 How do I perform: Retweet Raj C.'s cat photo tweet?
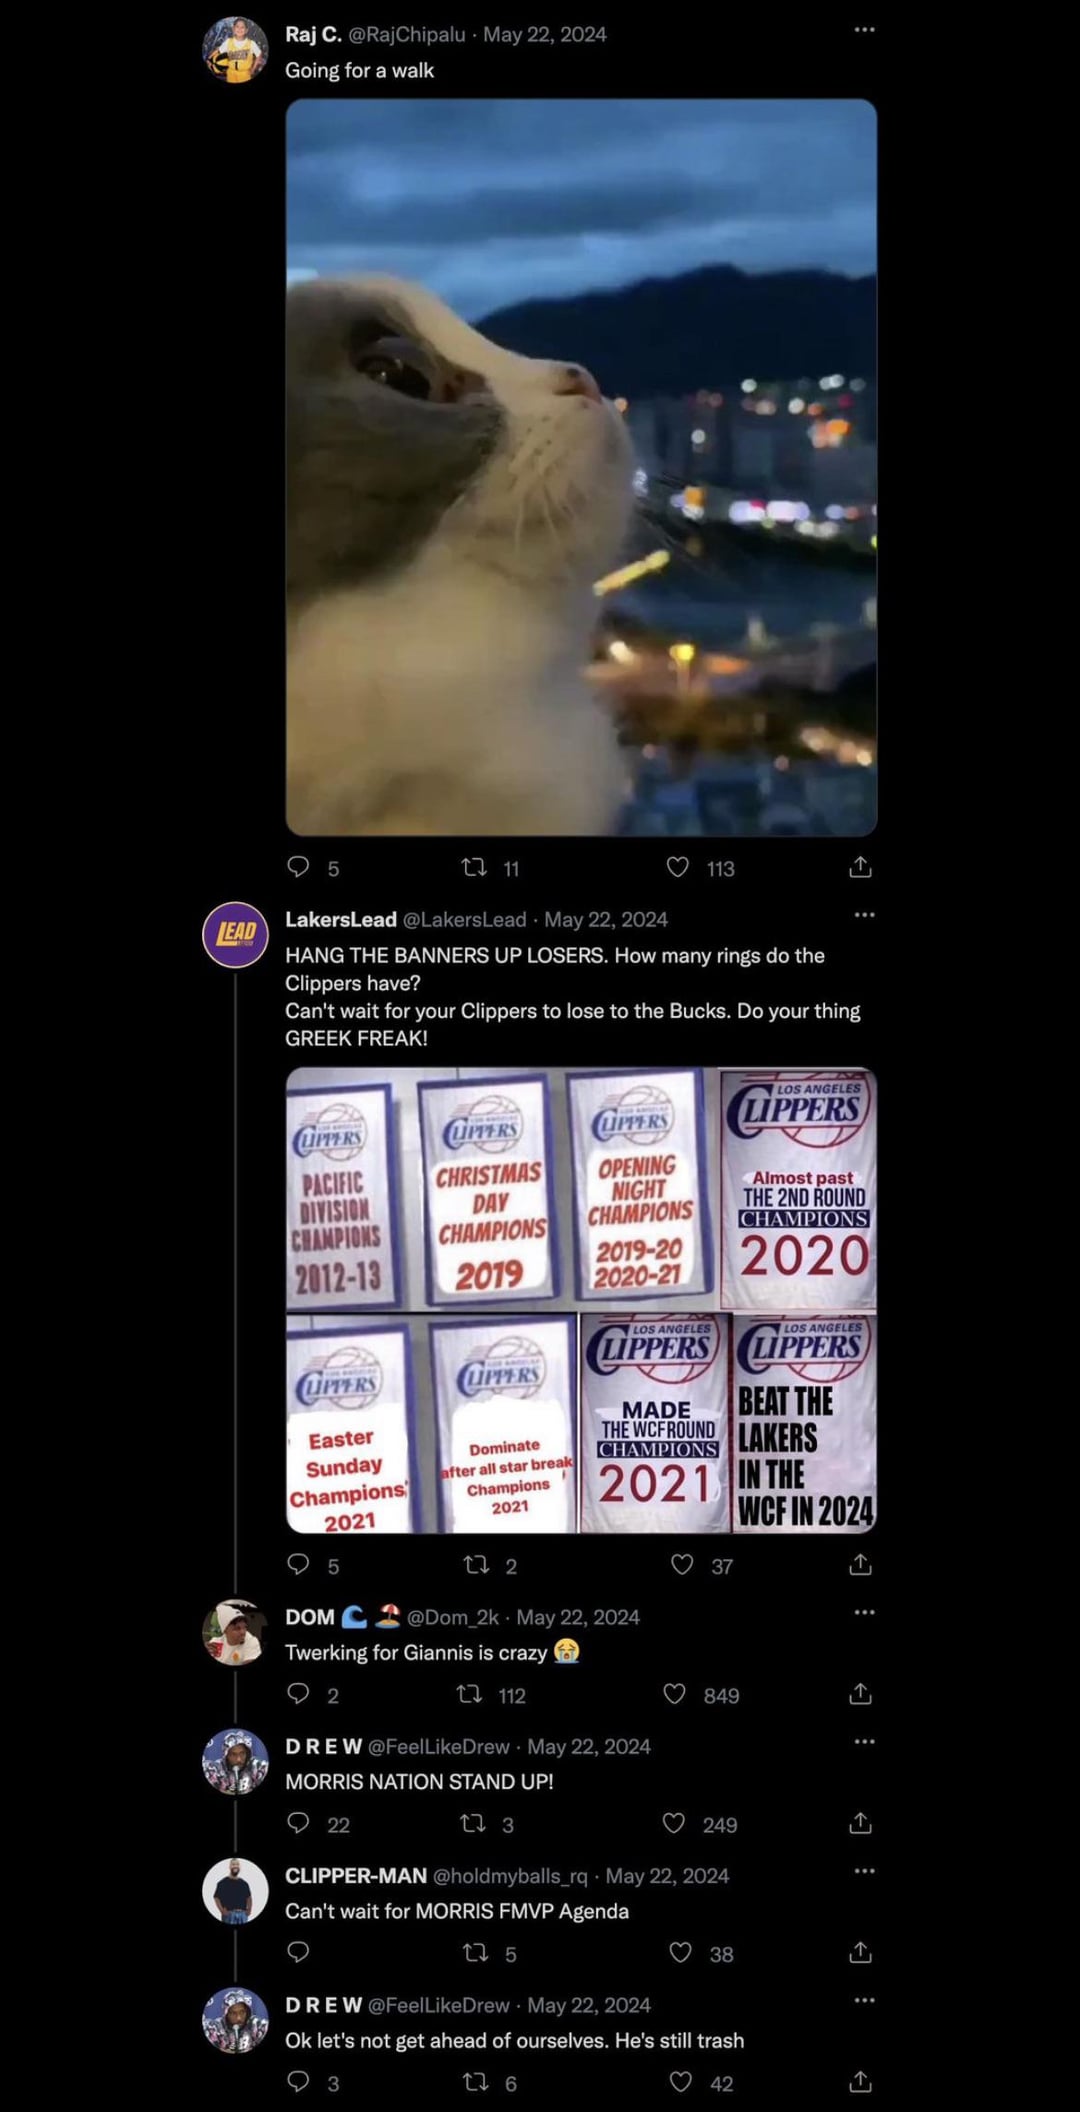pos(474,867)
